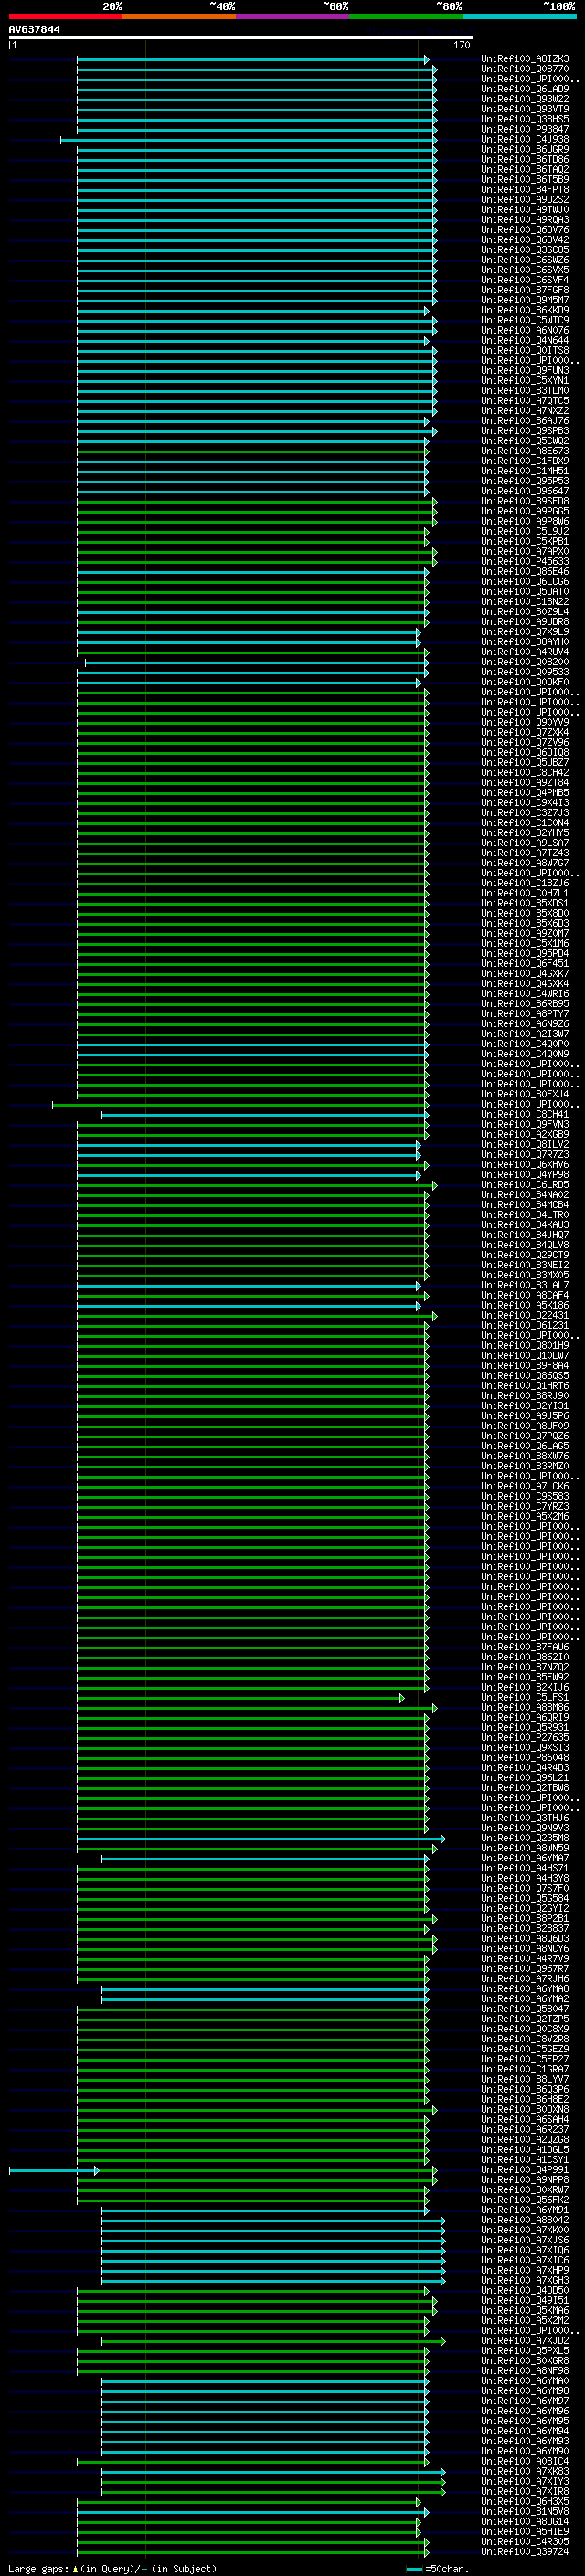Select UniRef100_P45633 entry
Image resolution: width=585 pixels, height=2576 pixels.
525,562
